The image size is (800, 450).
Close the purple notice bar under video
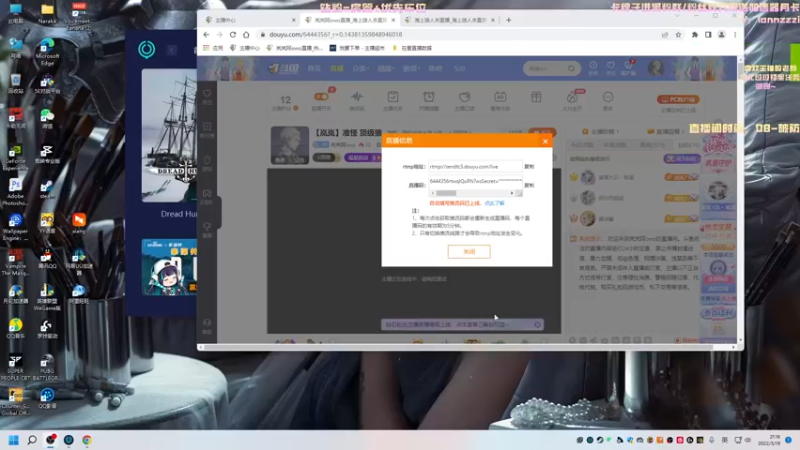[537, 324]
